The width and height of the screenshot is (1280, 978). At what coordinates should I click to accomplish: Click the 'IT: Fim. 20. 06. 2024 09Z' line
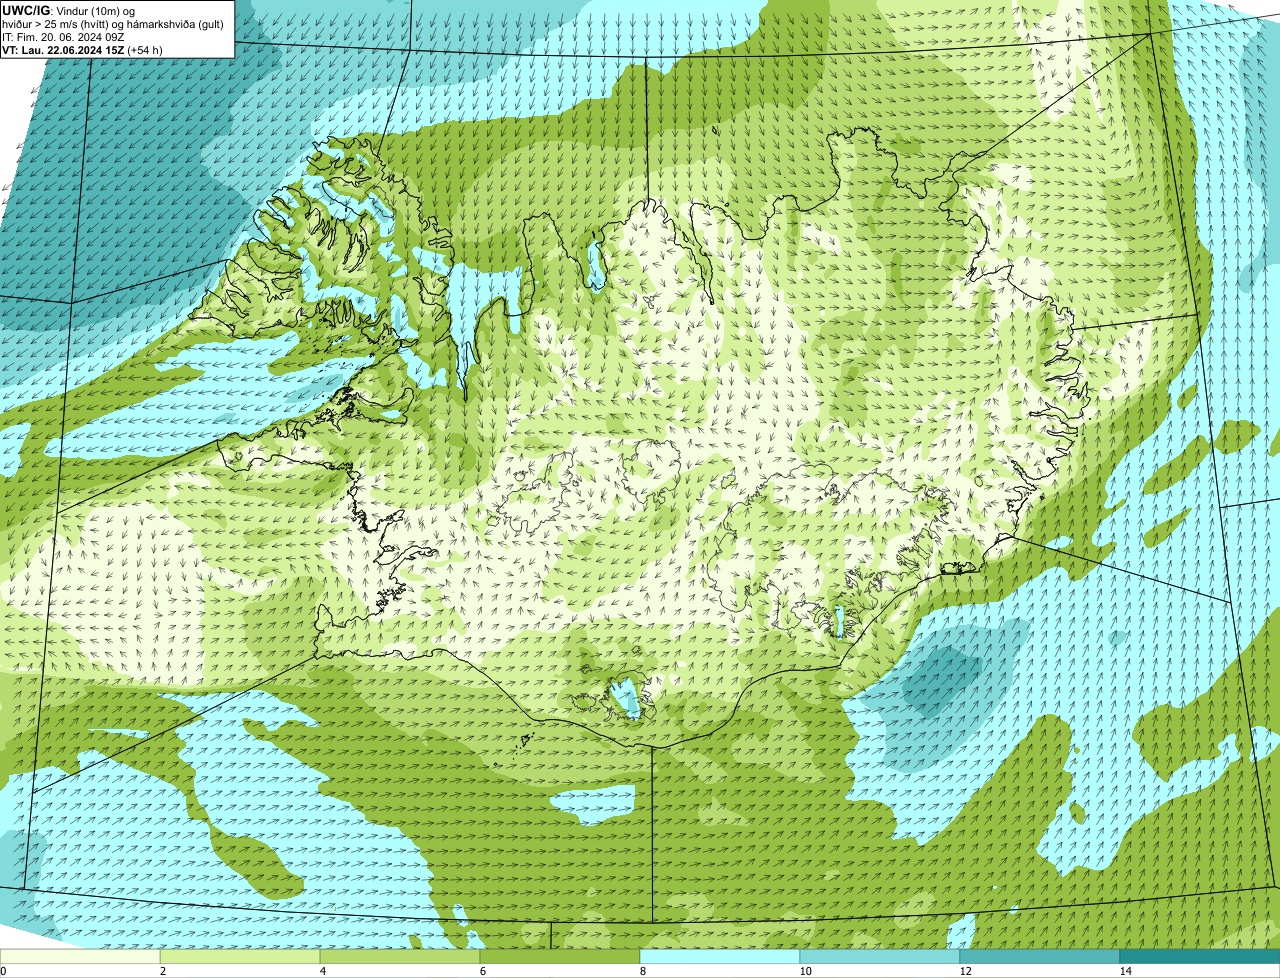64,36
